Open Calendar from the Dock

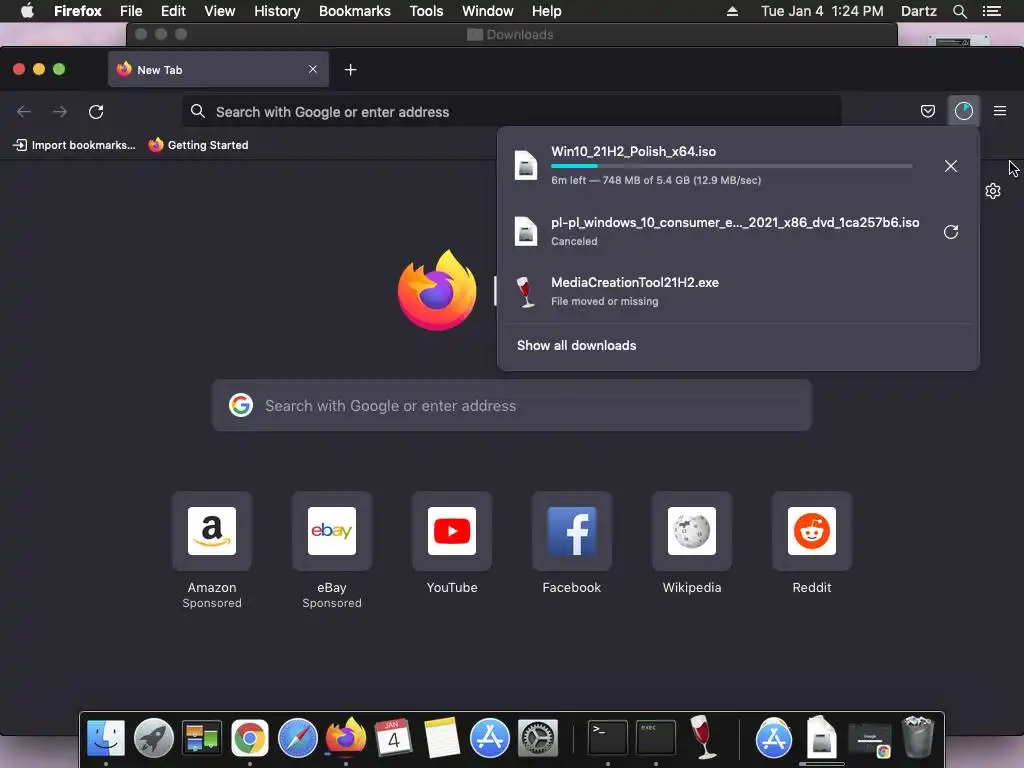click(394, 739)
